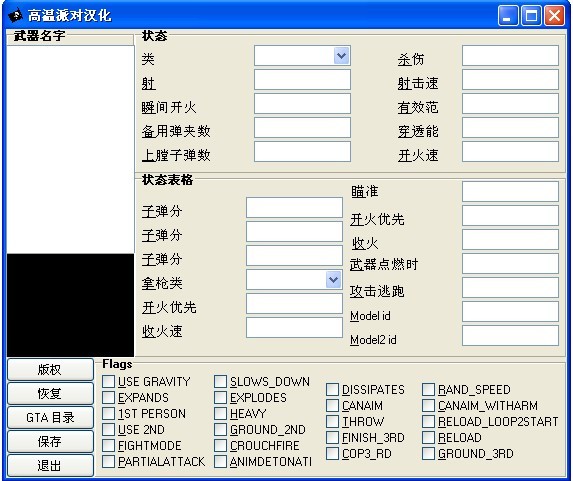Open the GTA 目录 button

pos(50,417)
